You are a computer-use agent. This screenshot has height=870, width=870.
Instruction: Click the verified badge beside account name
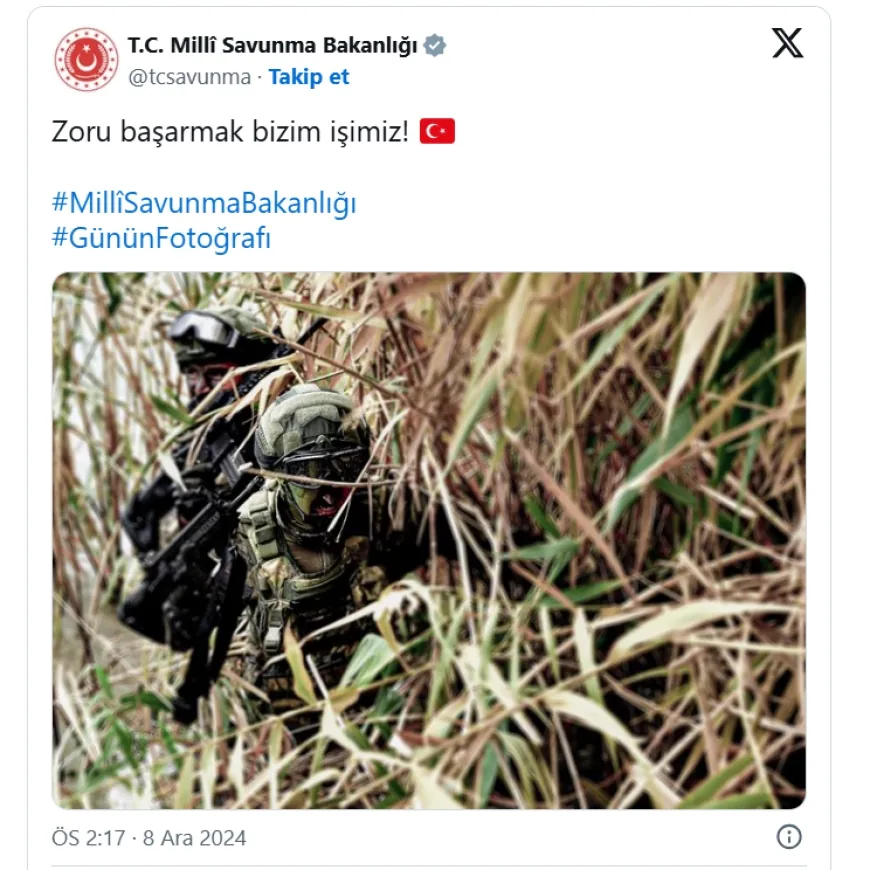[x=434, y=45]
